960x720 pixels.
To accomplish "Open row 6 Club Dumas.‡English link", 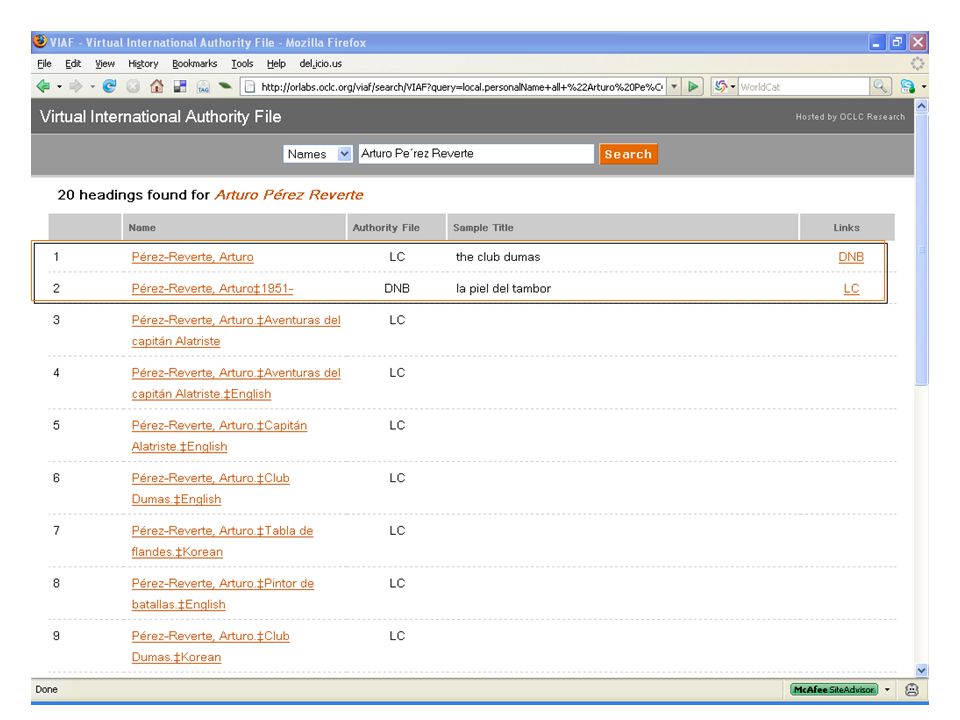I will tap(211, 489).
